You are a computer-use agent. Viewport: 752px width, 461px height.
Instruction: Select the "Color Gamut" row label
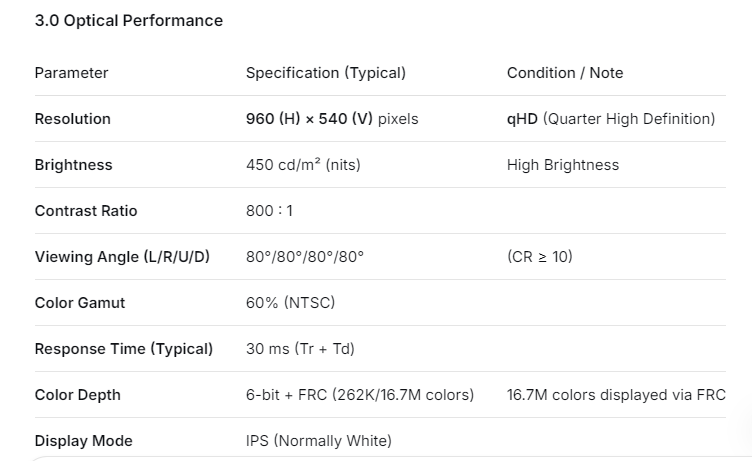click(80, 303)
